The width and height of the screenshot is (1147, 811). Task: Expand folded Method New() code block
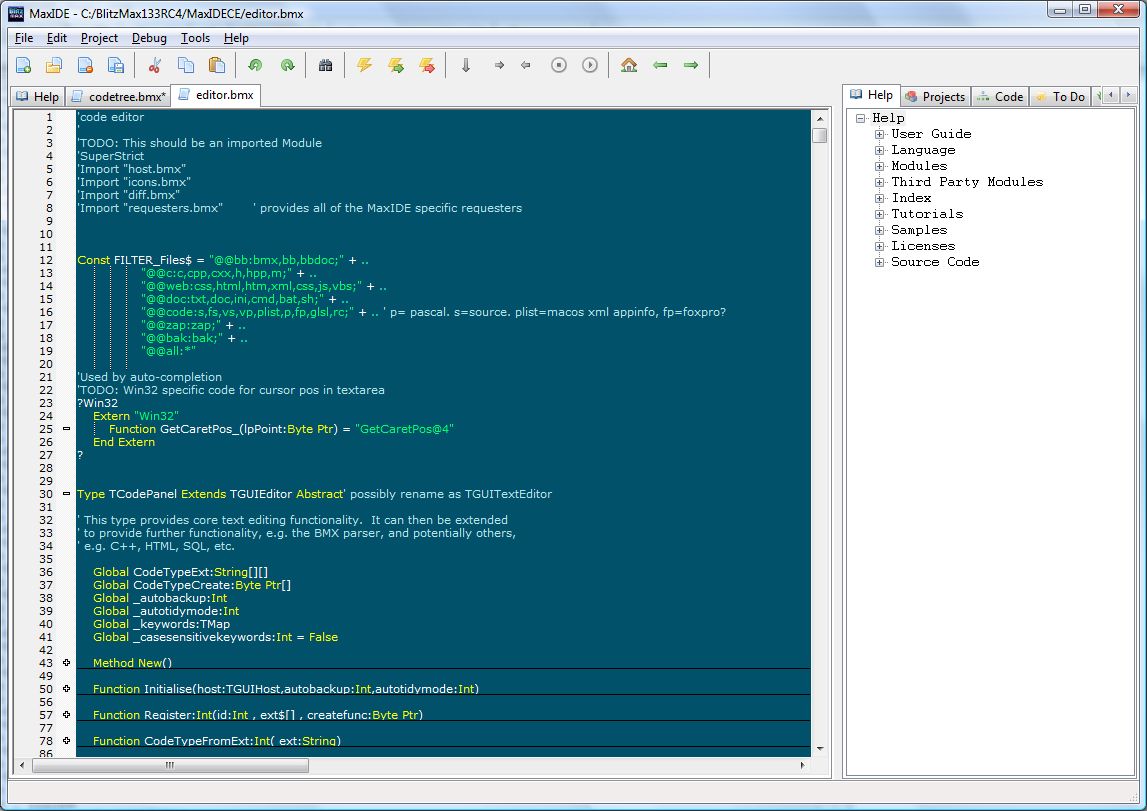click(67, 663)
